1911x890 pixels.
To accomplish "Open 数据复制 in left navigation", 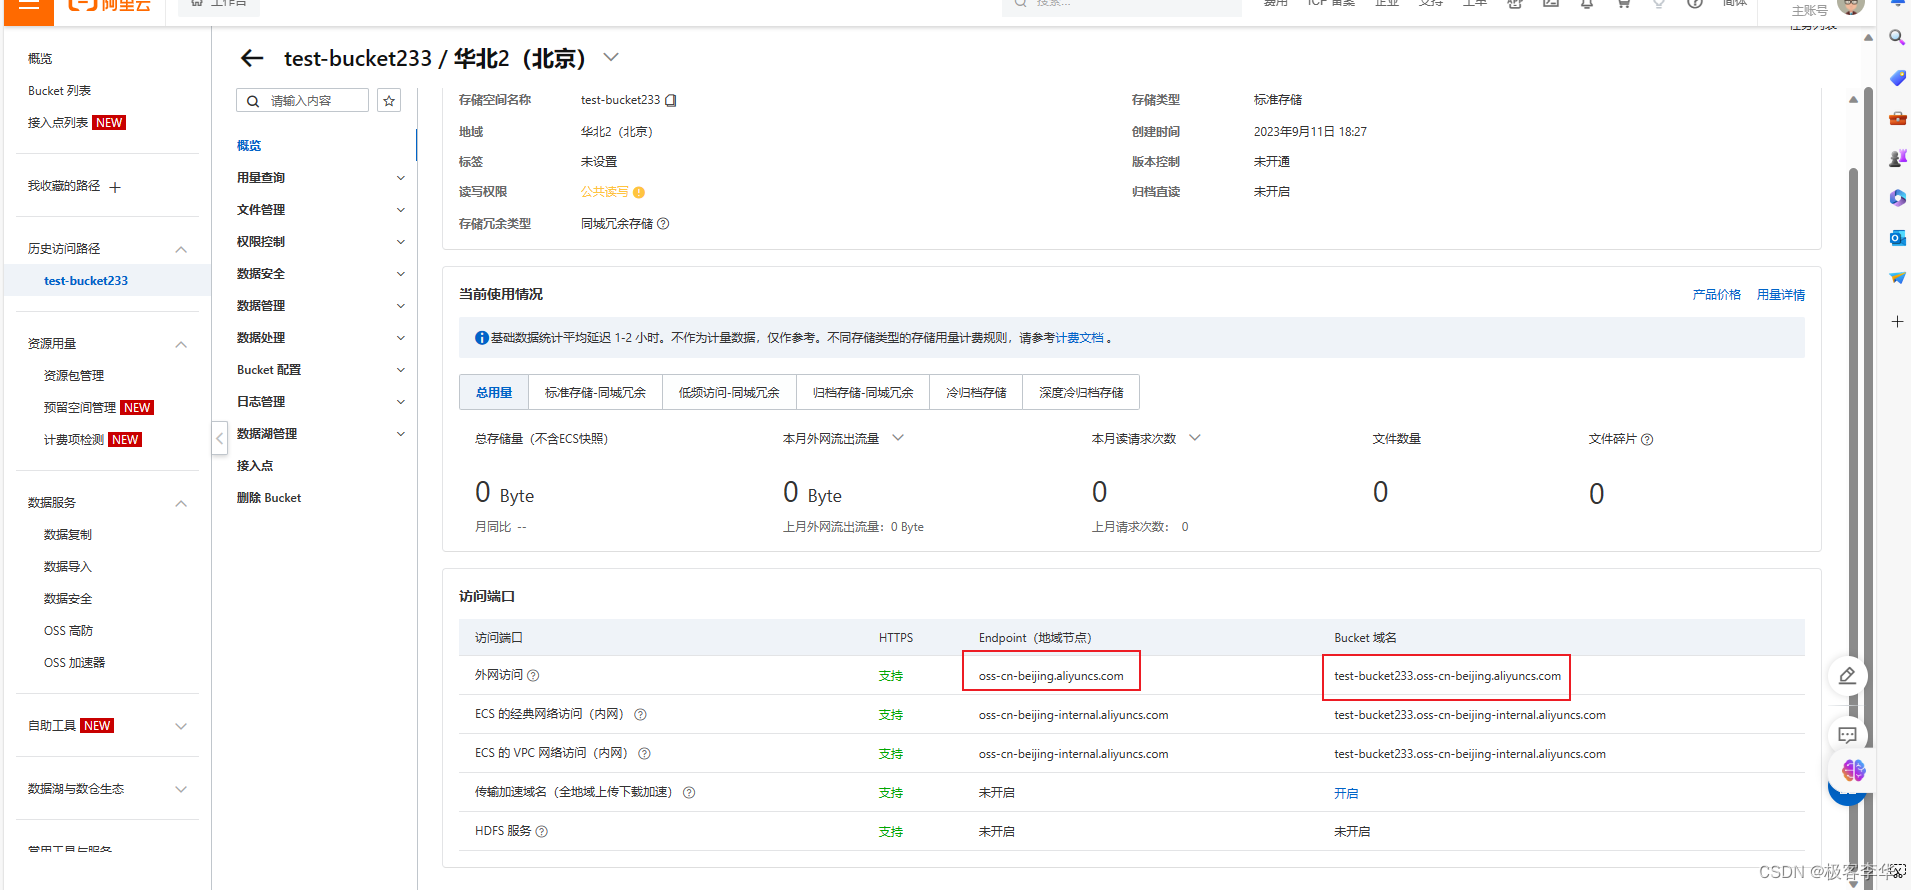I will coord(68,535).
